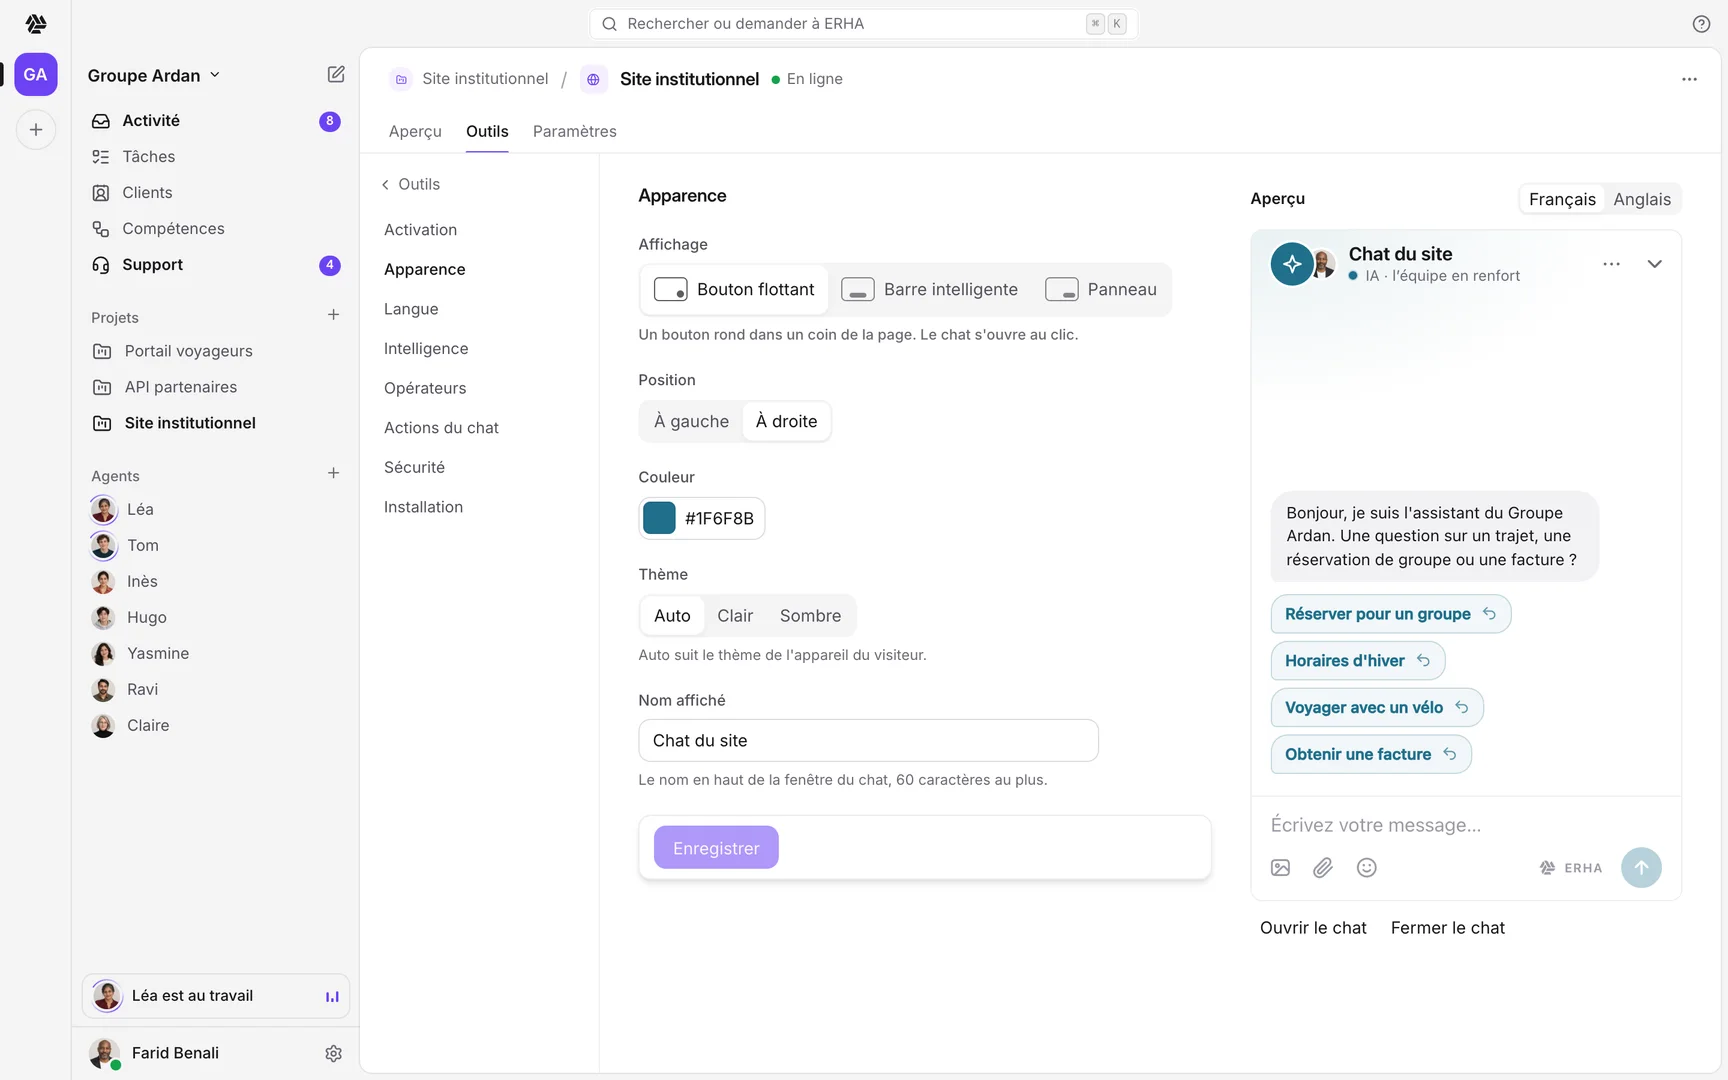Click the compose new note icon

coord(336,75)
